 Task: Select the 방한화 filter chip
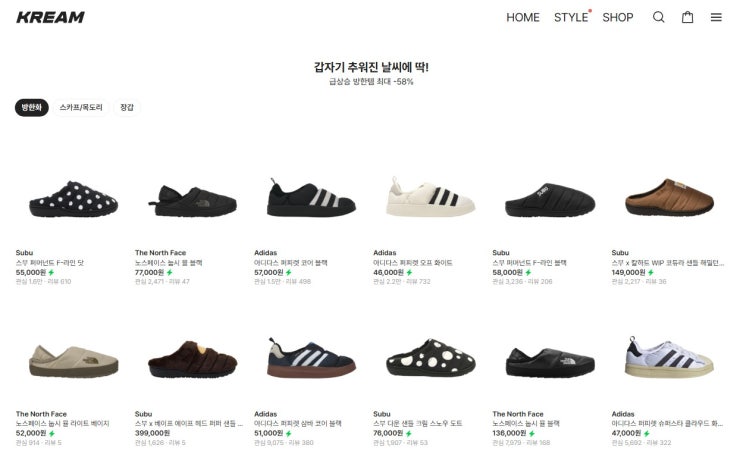(32, 108)
